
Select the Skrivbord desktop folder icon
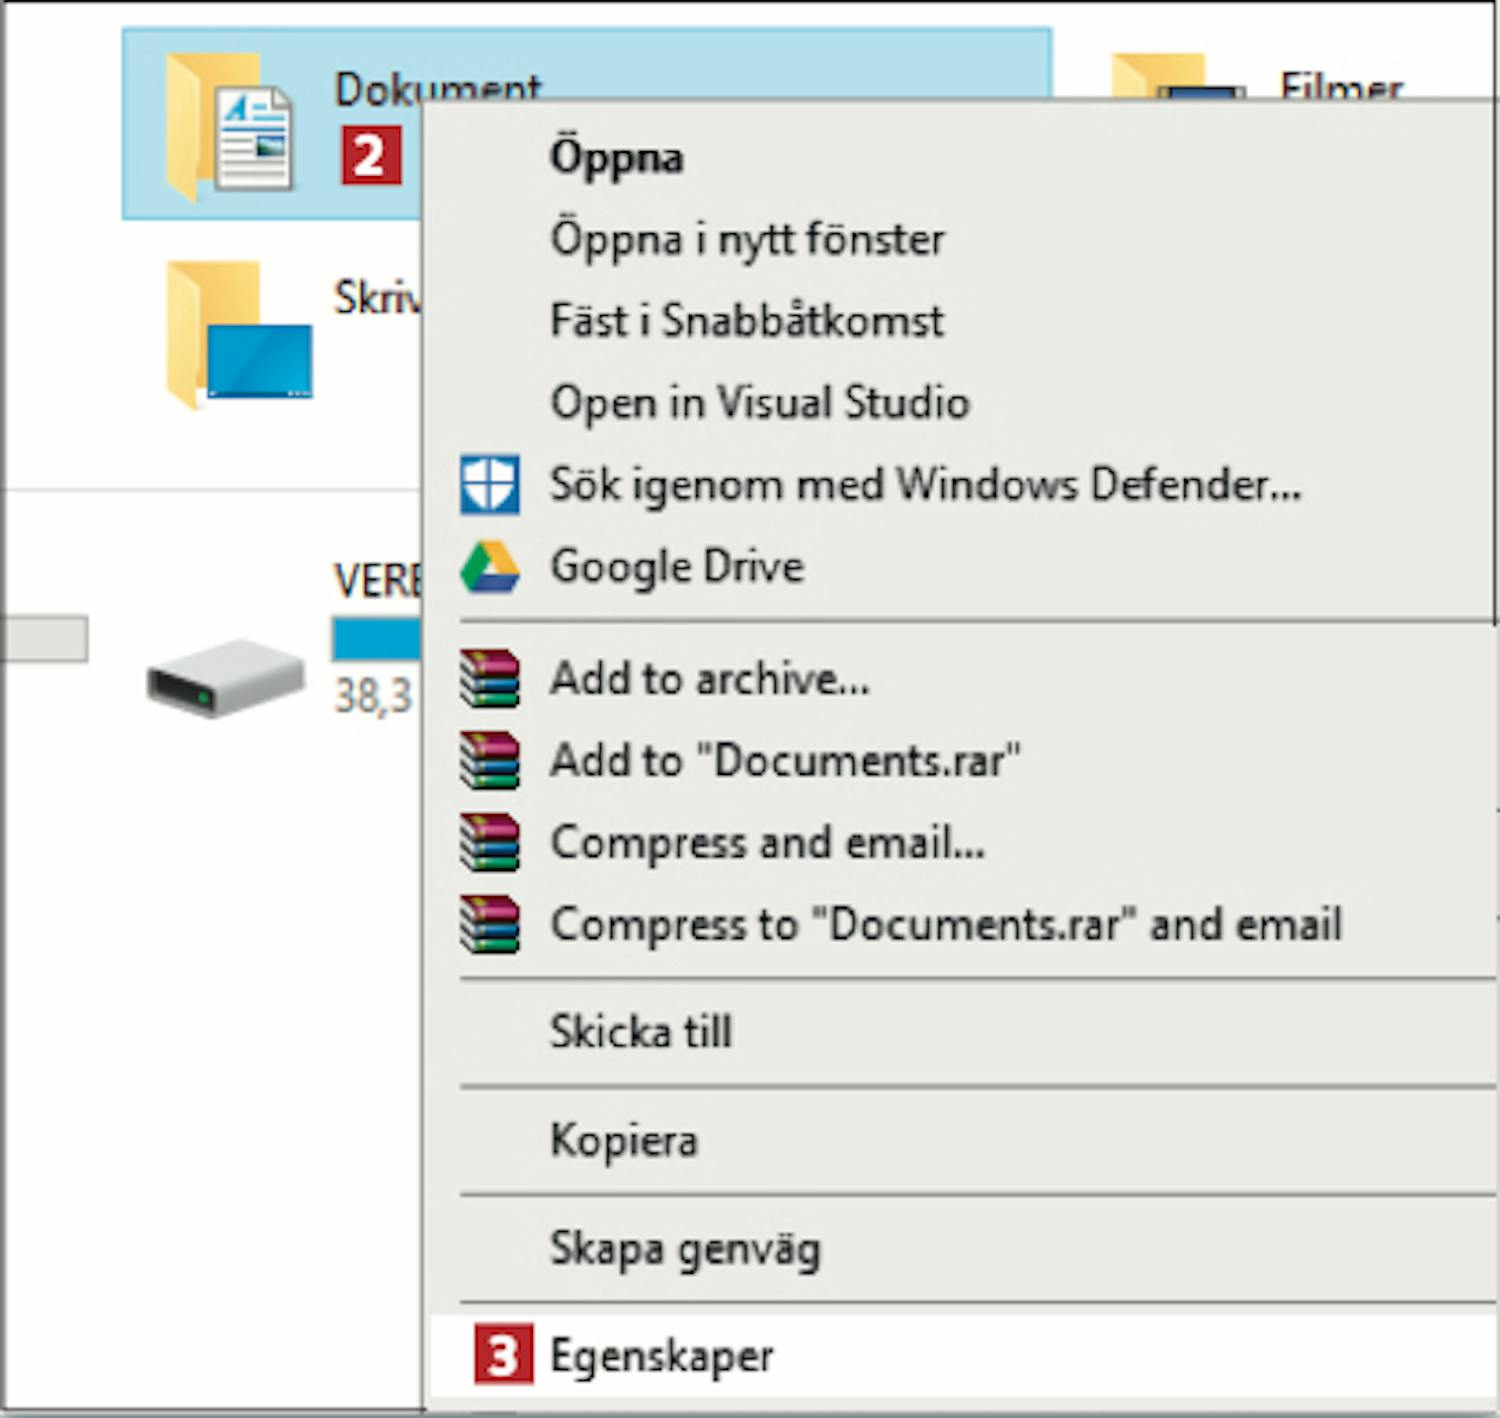click(x=239, y=334)
